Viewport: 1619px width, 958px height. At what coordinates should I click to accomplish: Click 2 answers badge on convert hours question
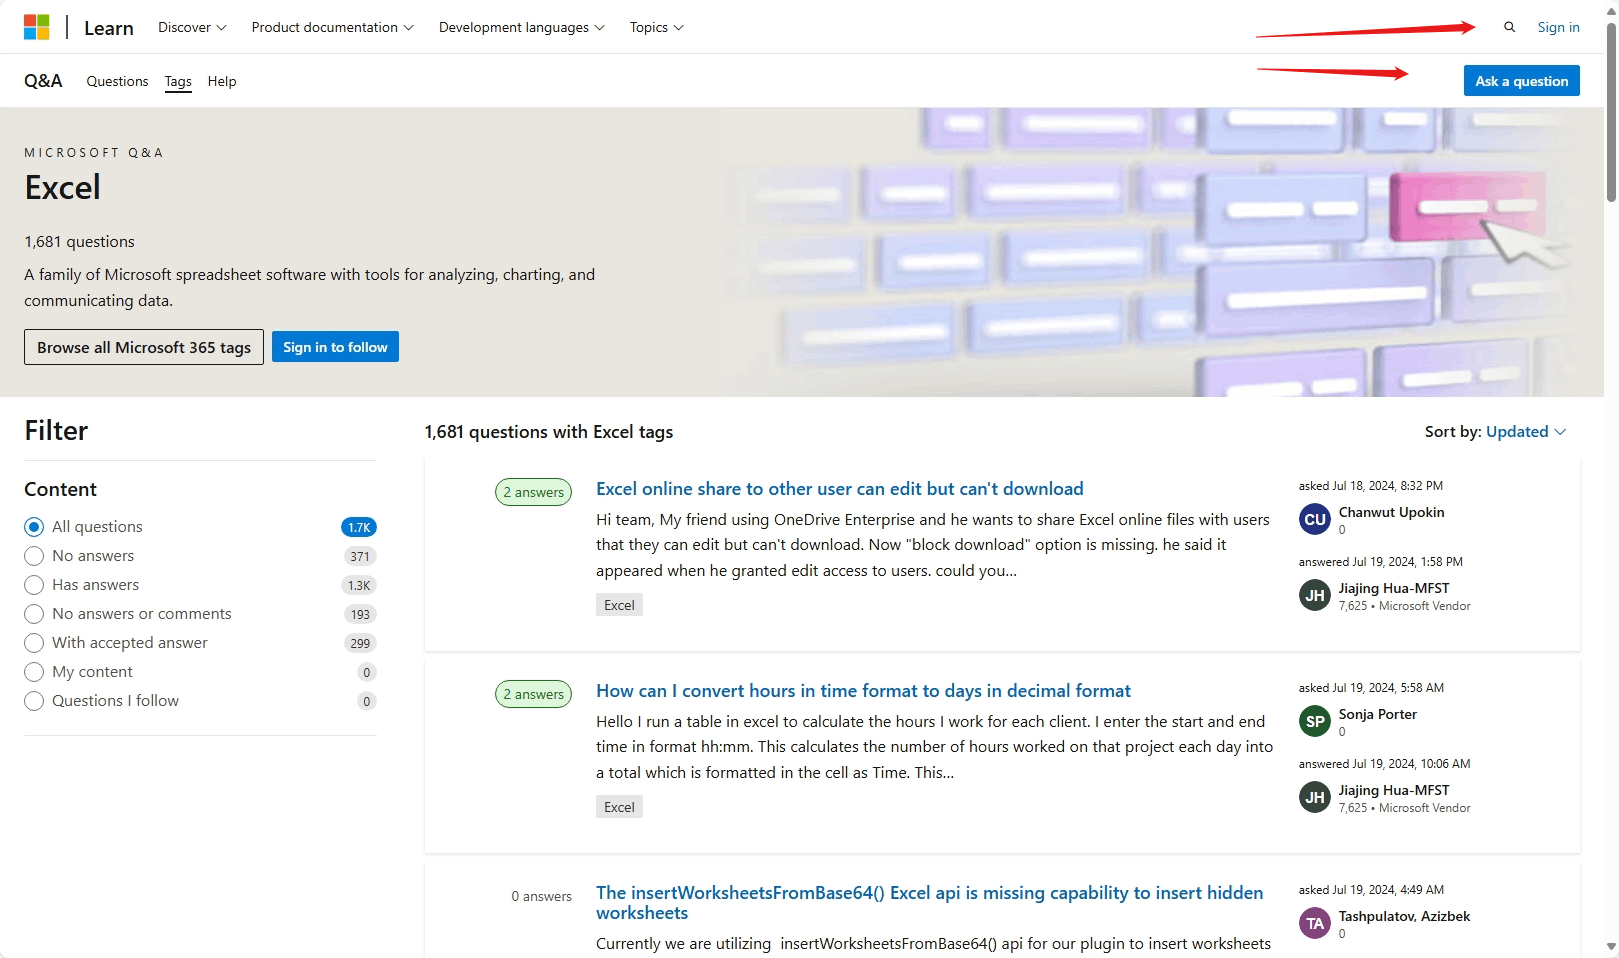click(533, 694)
